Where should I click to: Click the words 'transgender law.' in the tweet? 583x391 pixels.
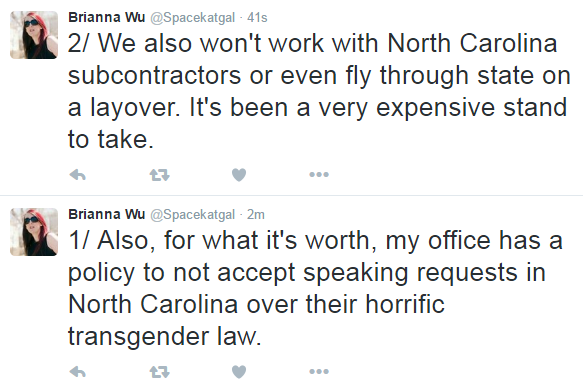(165, 337)
